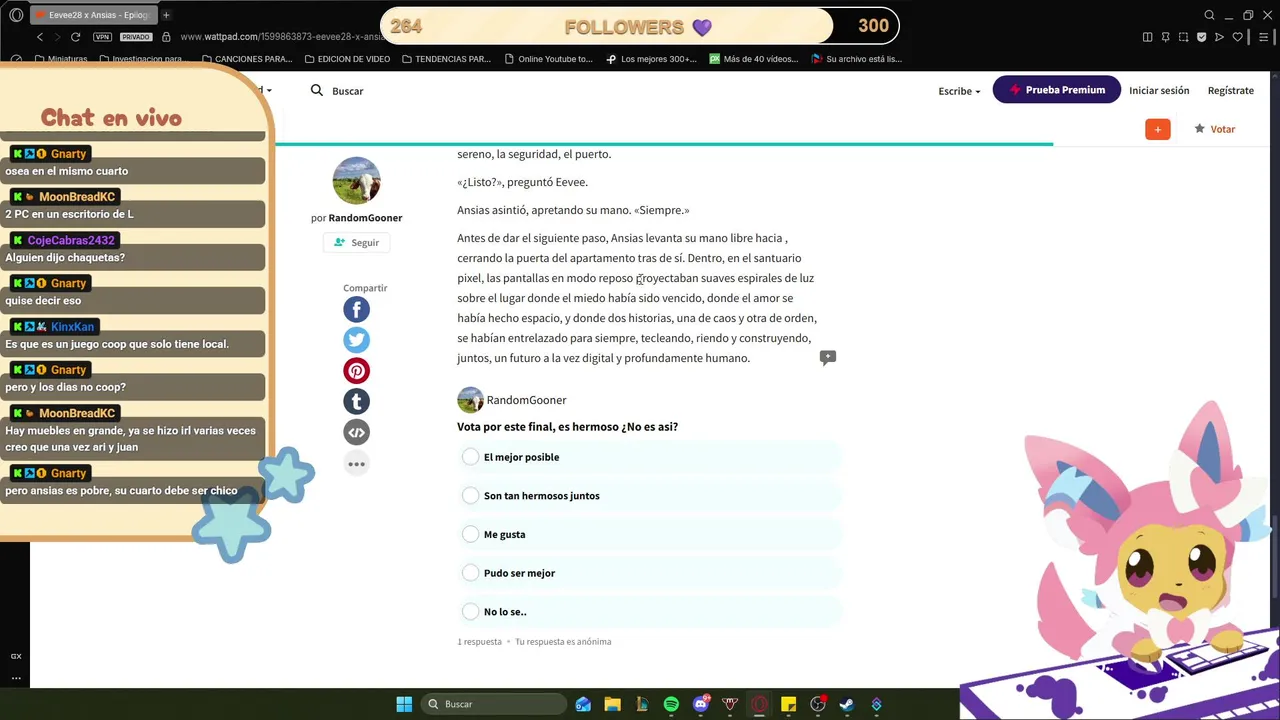
Task: Open the embed code share icon
Action: point(356,433)
